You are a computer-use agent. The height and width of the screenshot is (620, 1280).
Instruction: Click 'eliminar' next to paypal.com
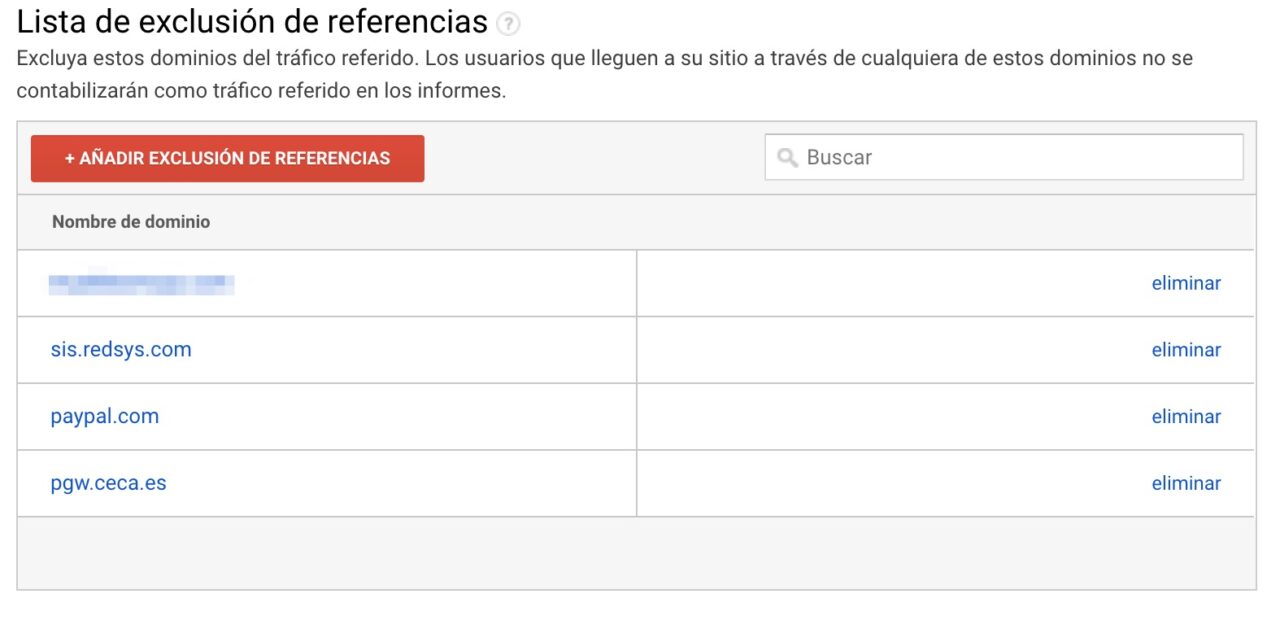point(1186,416)
